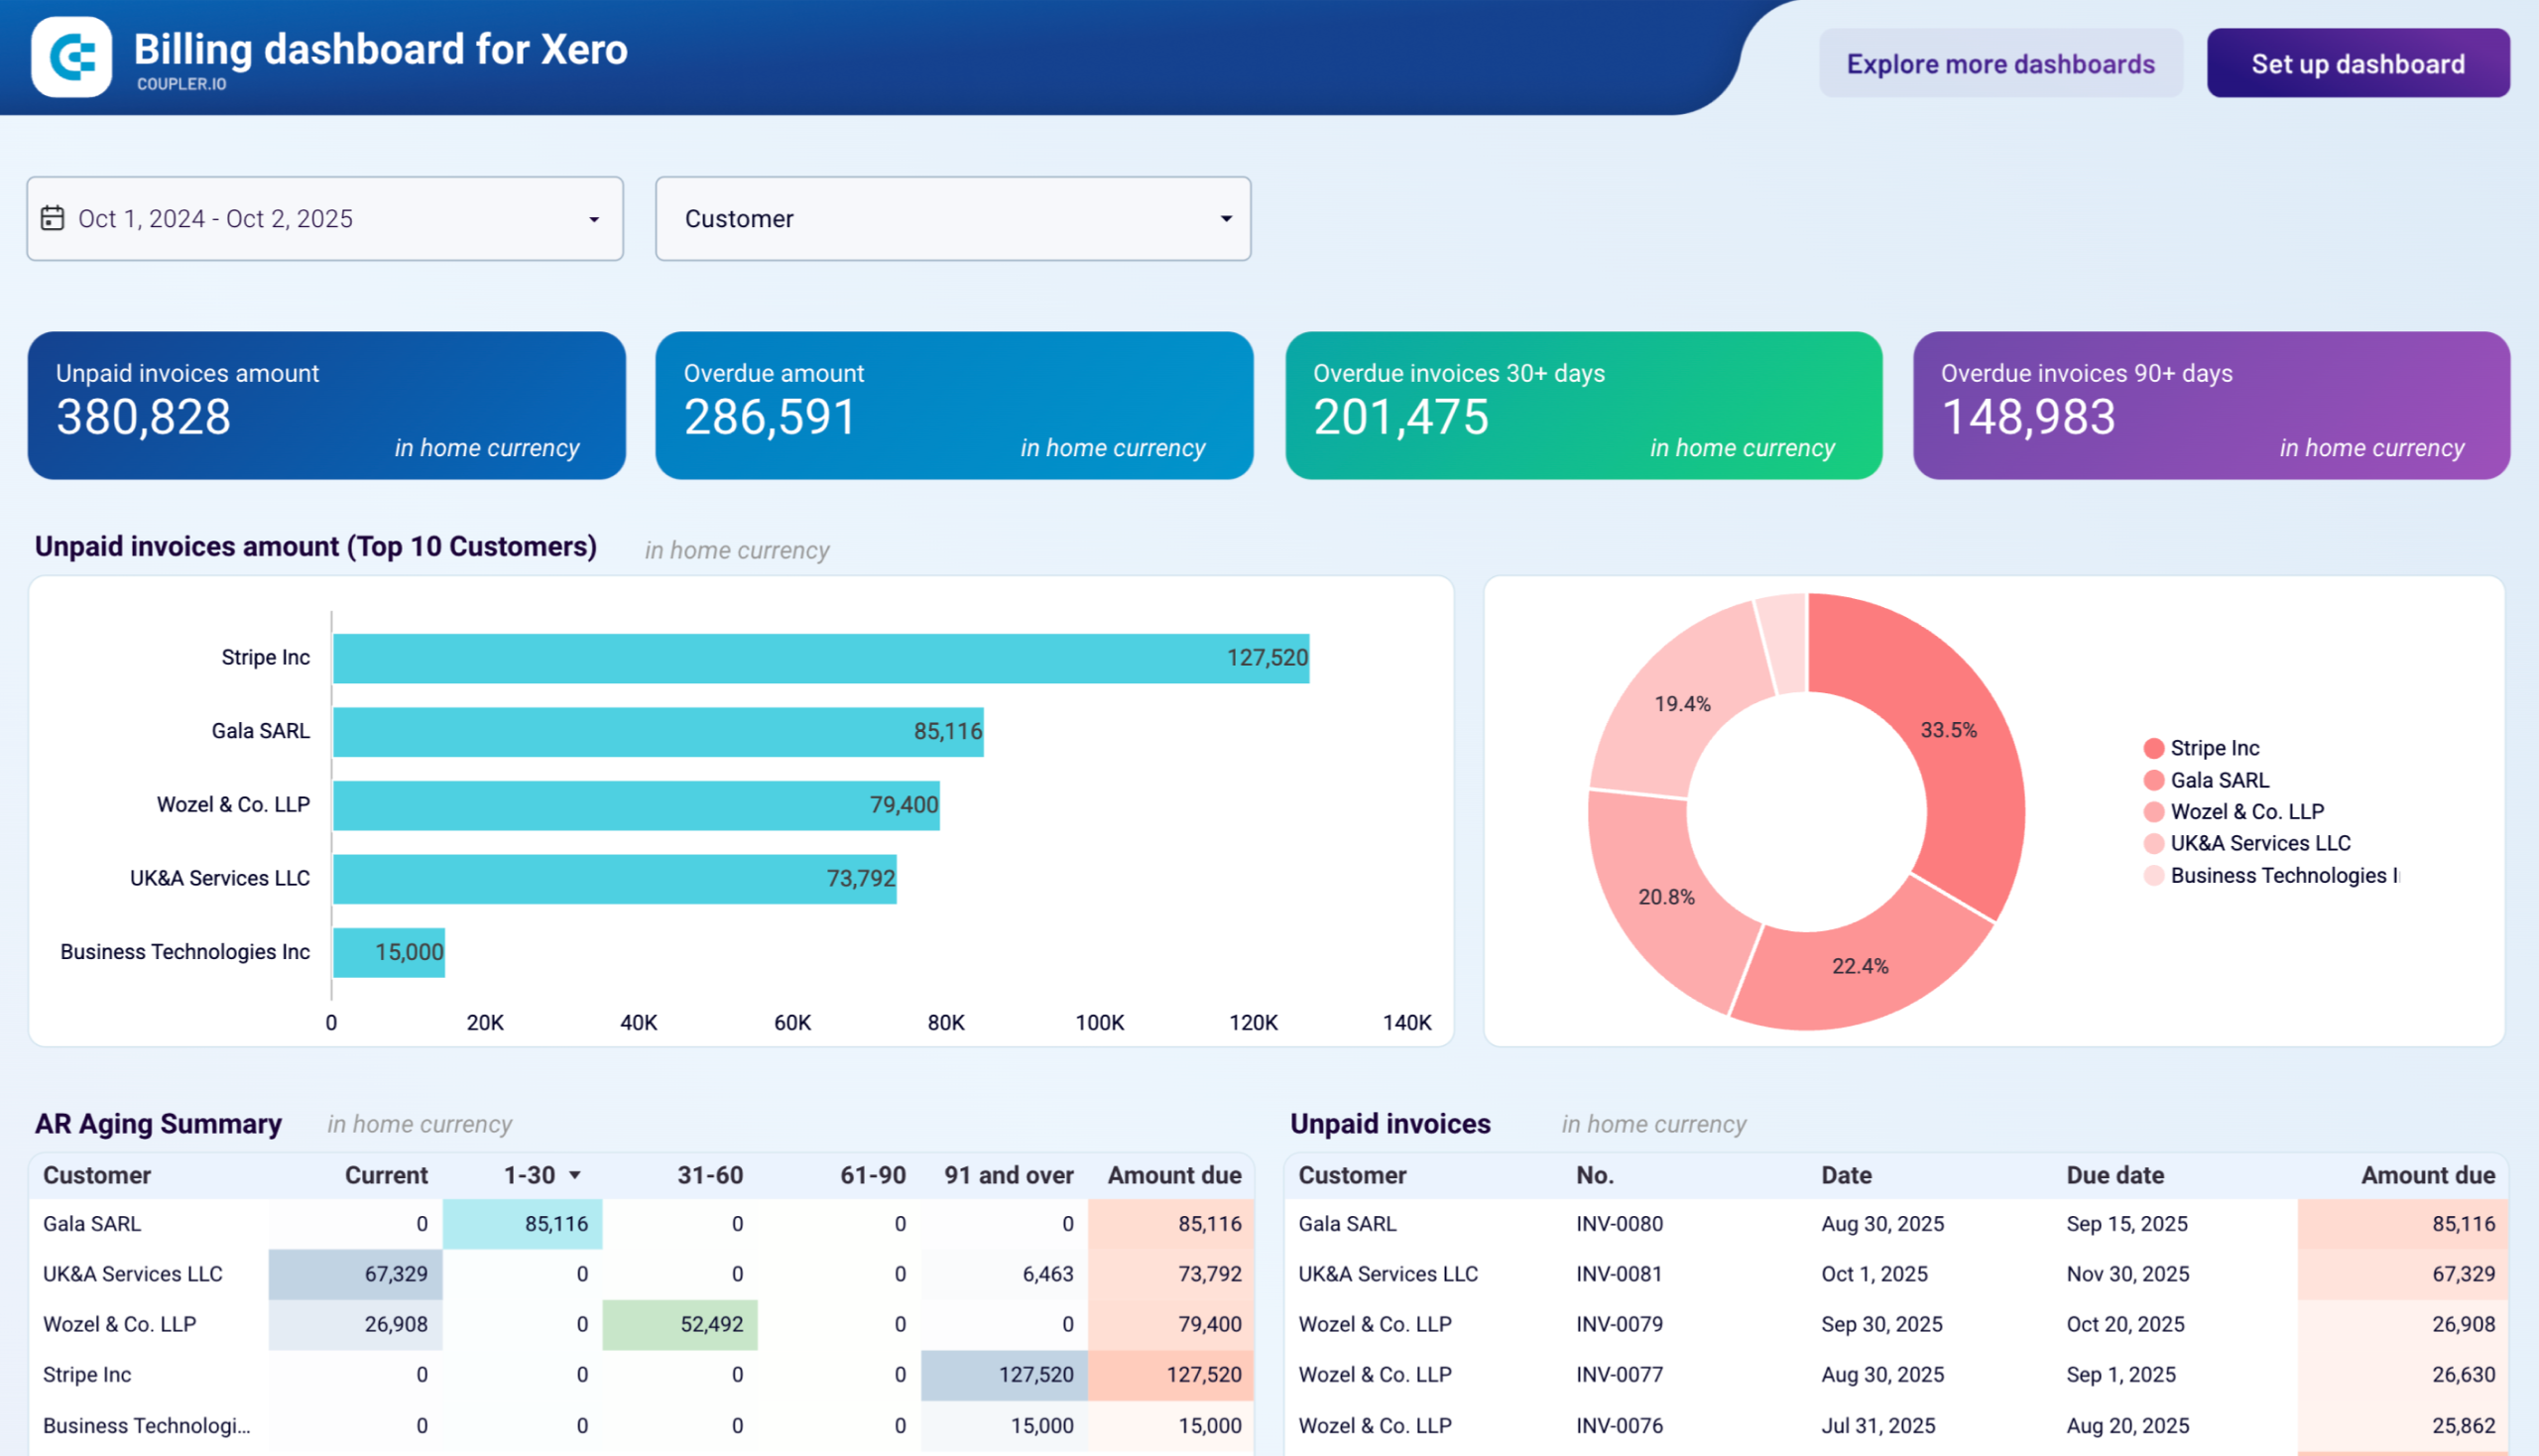Select the Gala SARL legend marker
The height and width of the screenshot is (1456, 2539).
pos(2154,779)
